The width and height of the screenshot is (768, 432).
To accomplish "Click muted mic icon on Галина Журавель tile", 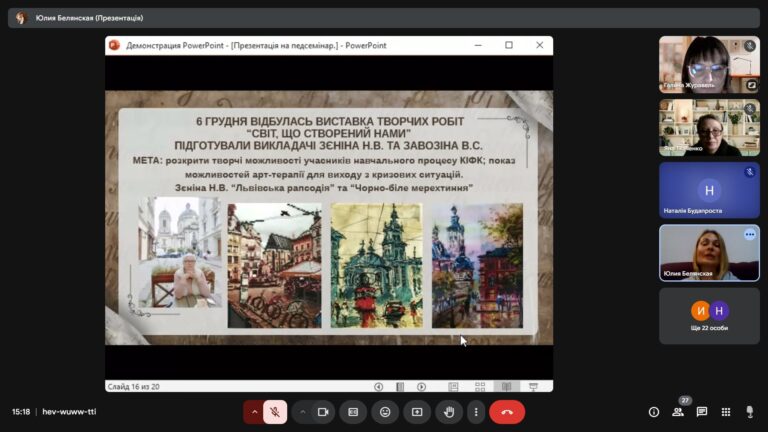I will 749,46.
